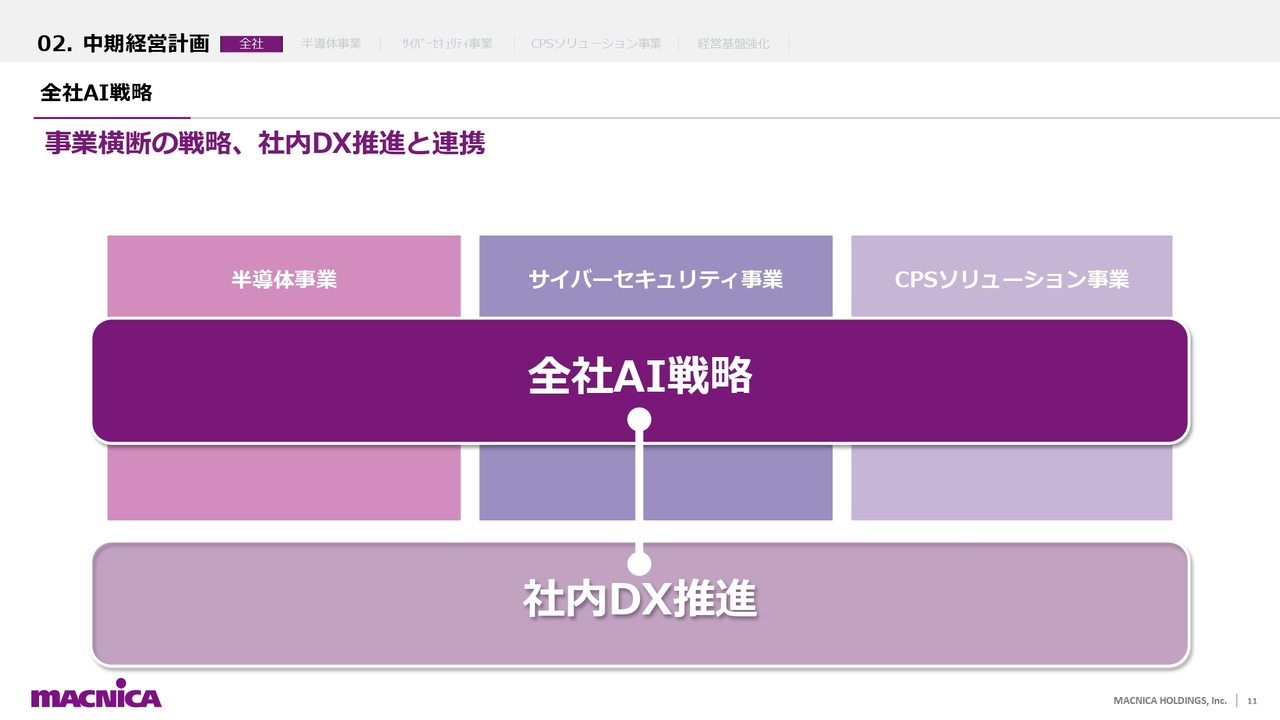
Task: Click the purple subtitle 事業横断の戦略、社内DX推進と連携
Action: pyautogui.click(x=265, y=144)
